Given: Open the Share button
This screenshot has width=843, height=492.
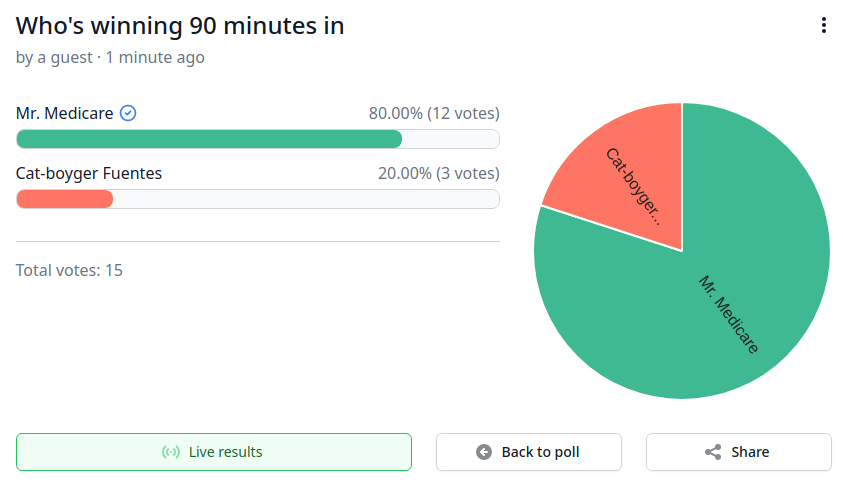Looking at the screenshot, I should [x=739, y=452].
